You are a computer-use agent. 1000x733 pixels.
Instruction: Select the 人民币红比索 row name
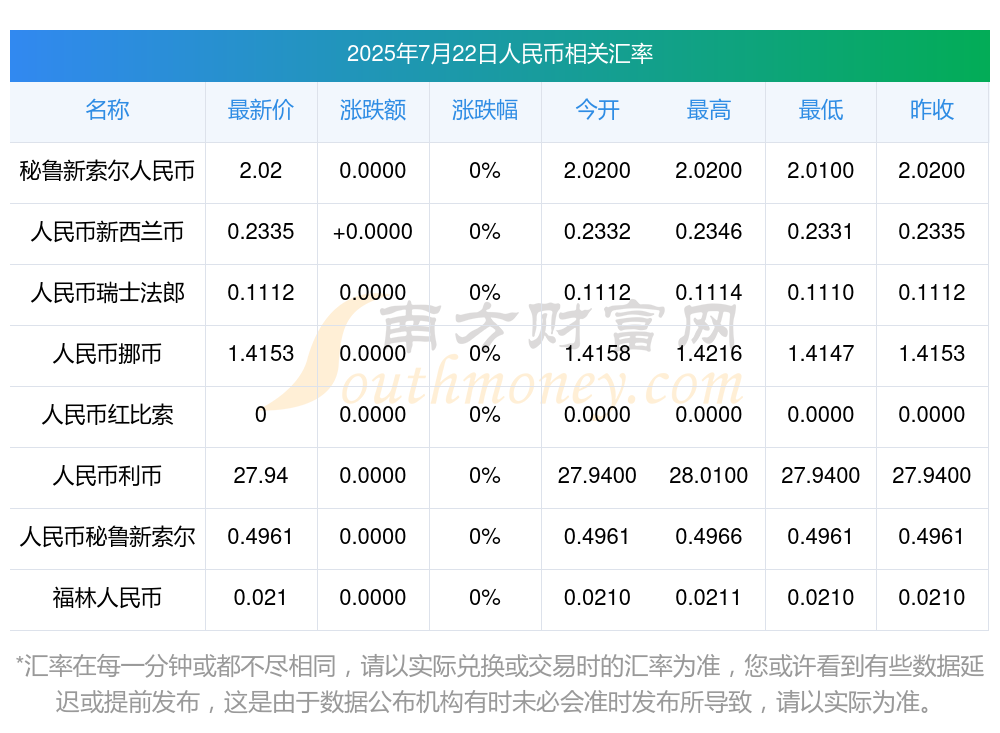pos(107,415)
